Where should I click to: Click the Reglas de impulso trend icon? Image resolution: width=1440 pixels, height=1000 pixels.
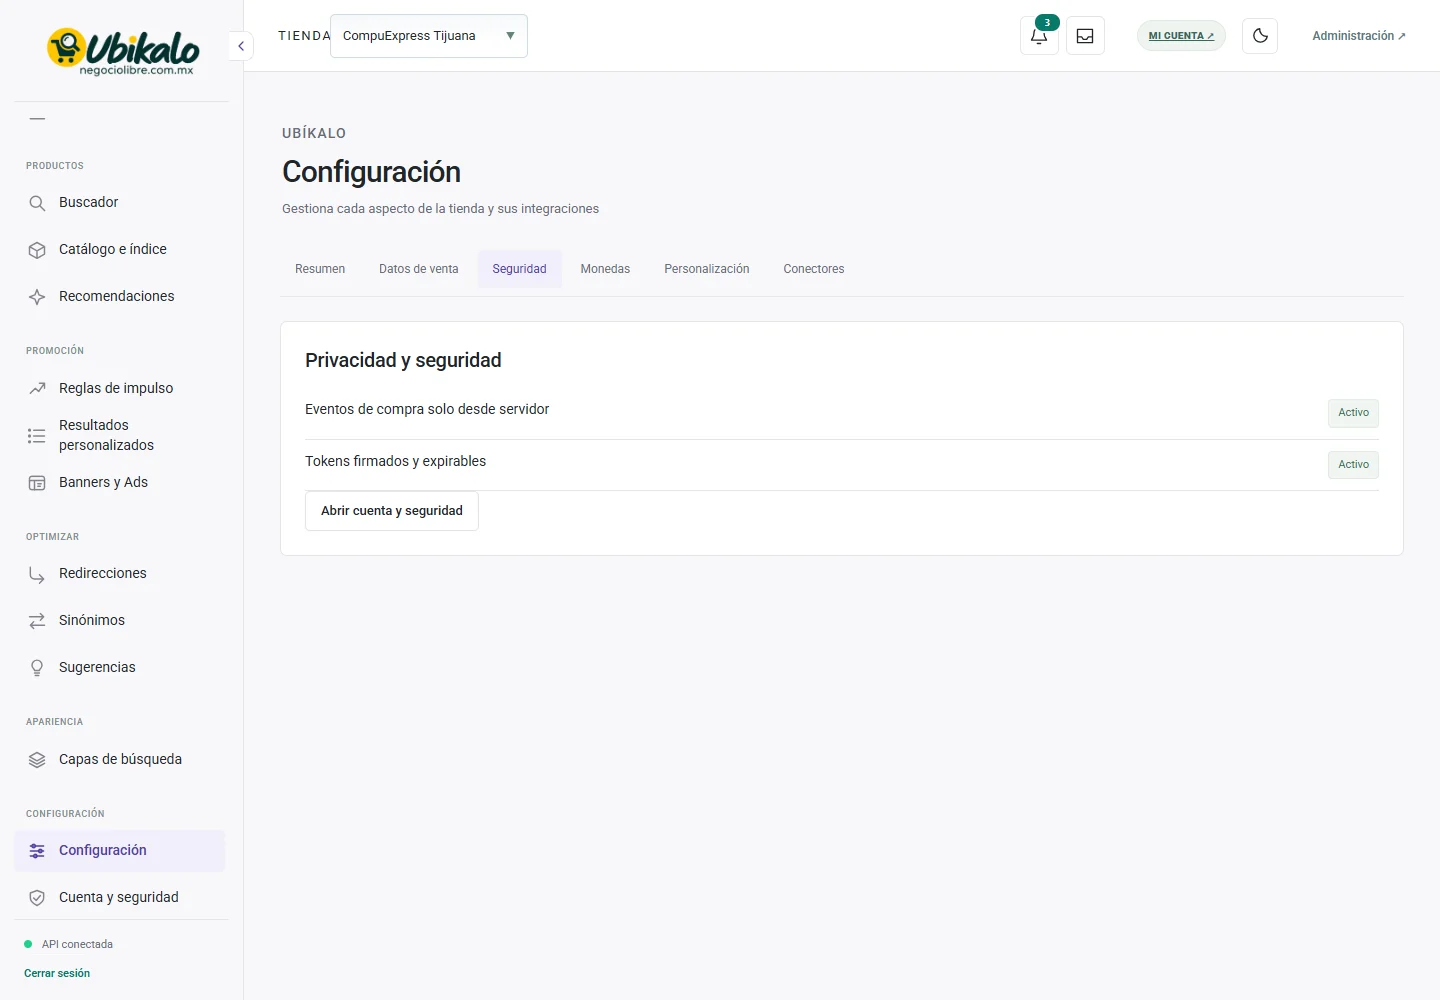pos(37,388)
